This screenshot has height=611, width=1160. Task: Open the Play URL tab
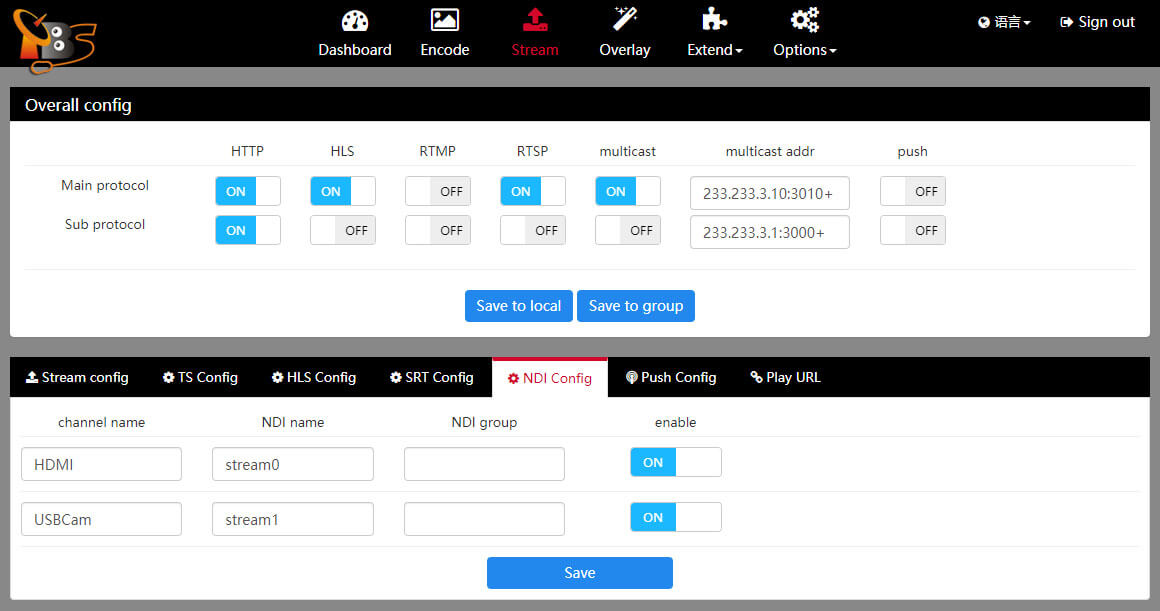(785, 377)
